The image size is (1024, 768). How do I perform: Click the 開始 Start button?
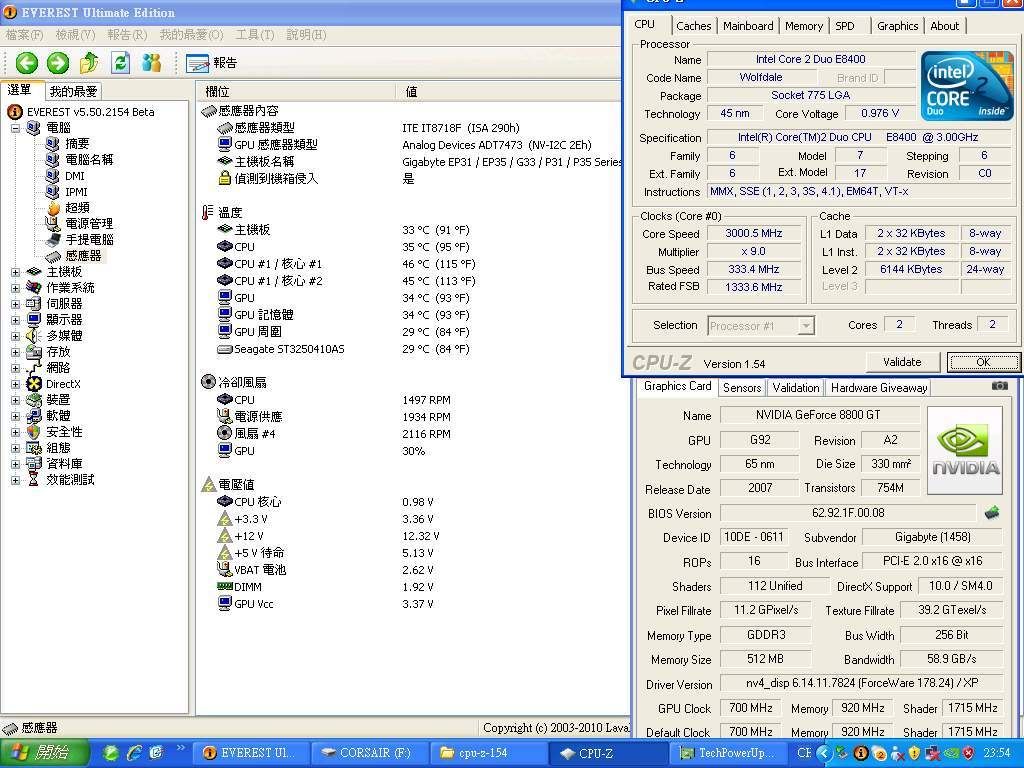pyautogui.click(x=44, y=753)
